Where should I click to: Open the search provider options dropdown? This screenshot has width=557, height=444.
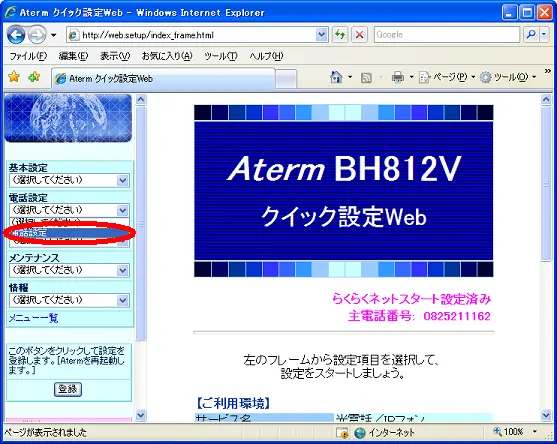click(545, 34)
